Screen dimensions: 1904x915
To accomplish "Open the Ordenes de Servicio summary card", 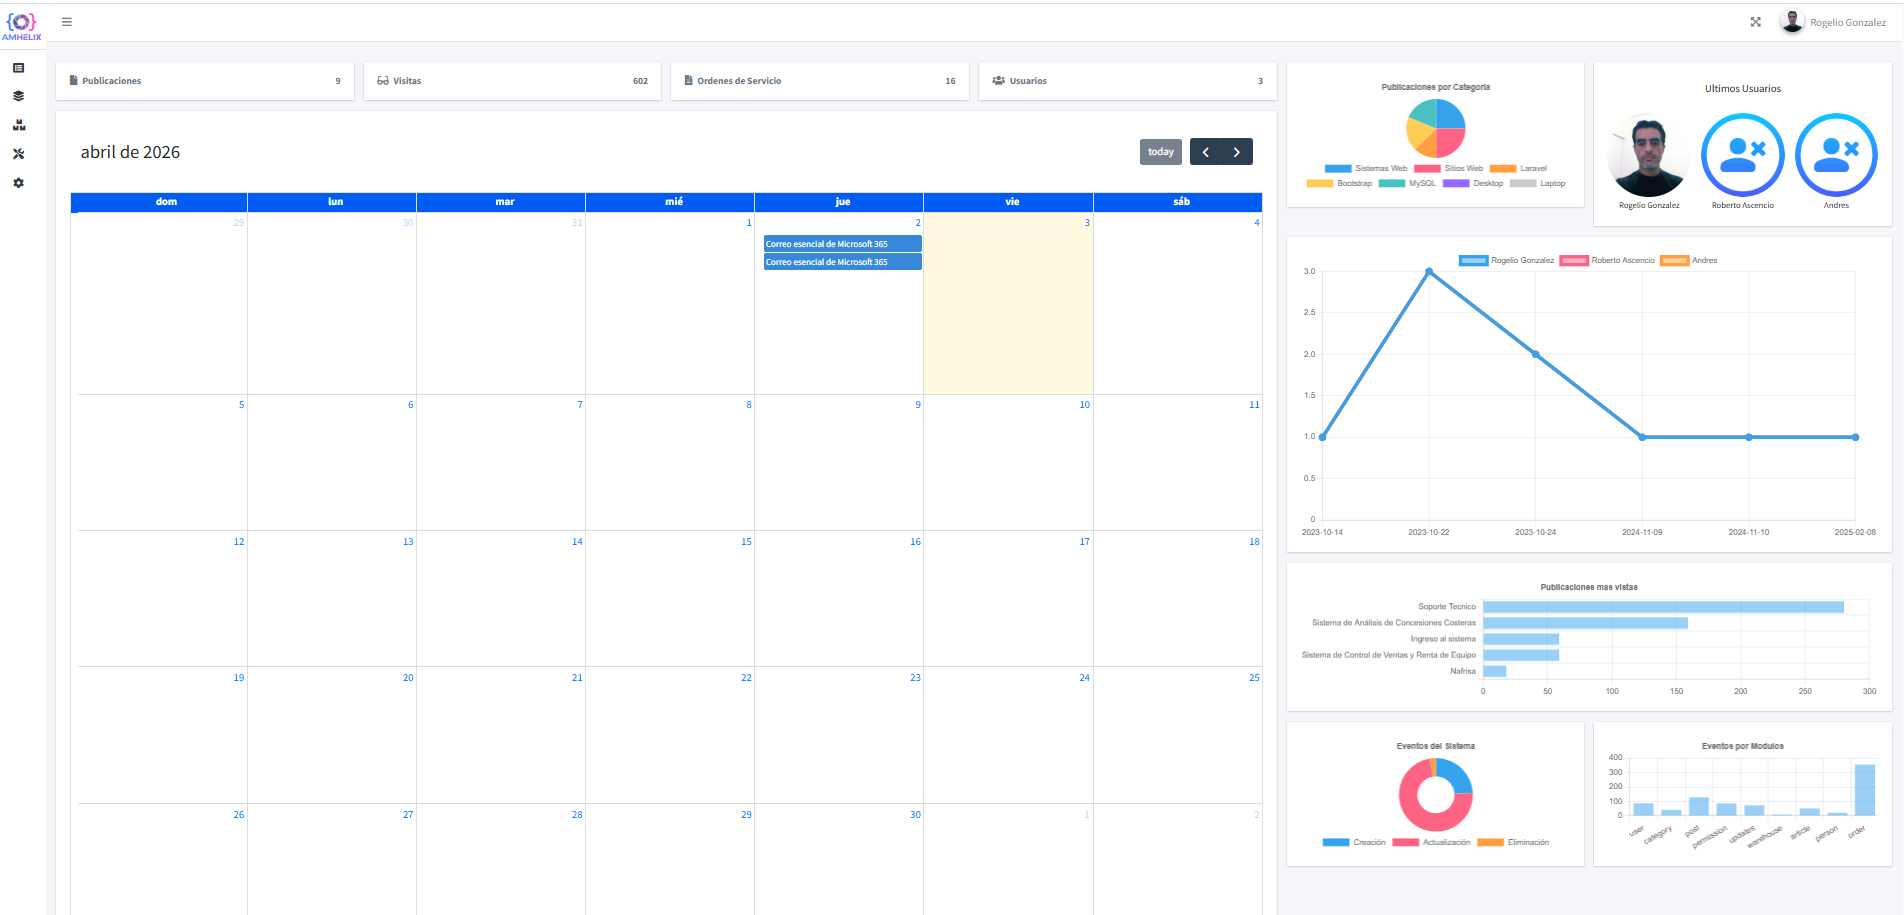I will click(819, 81).
